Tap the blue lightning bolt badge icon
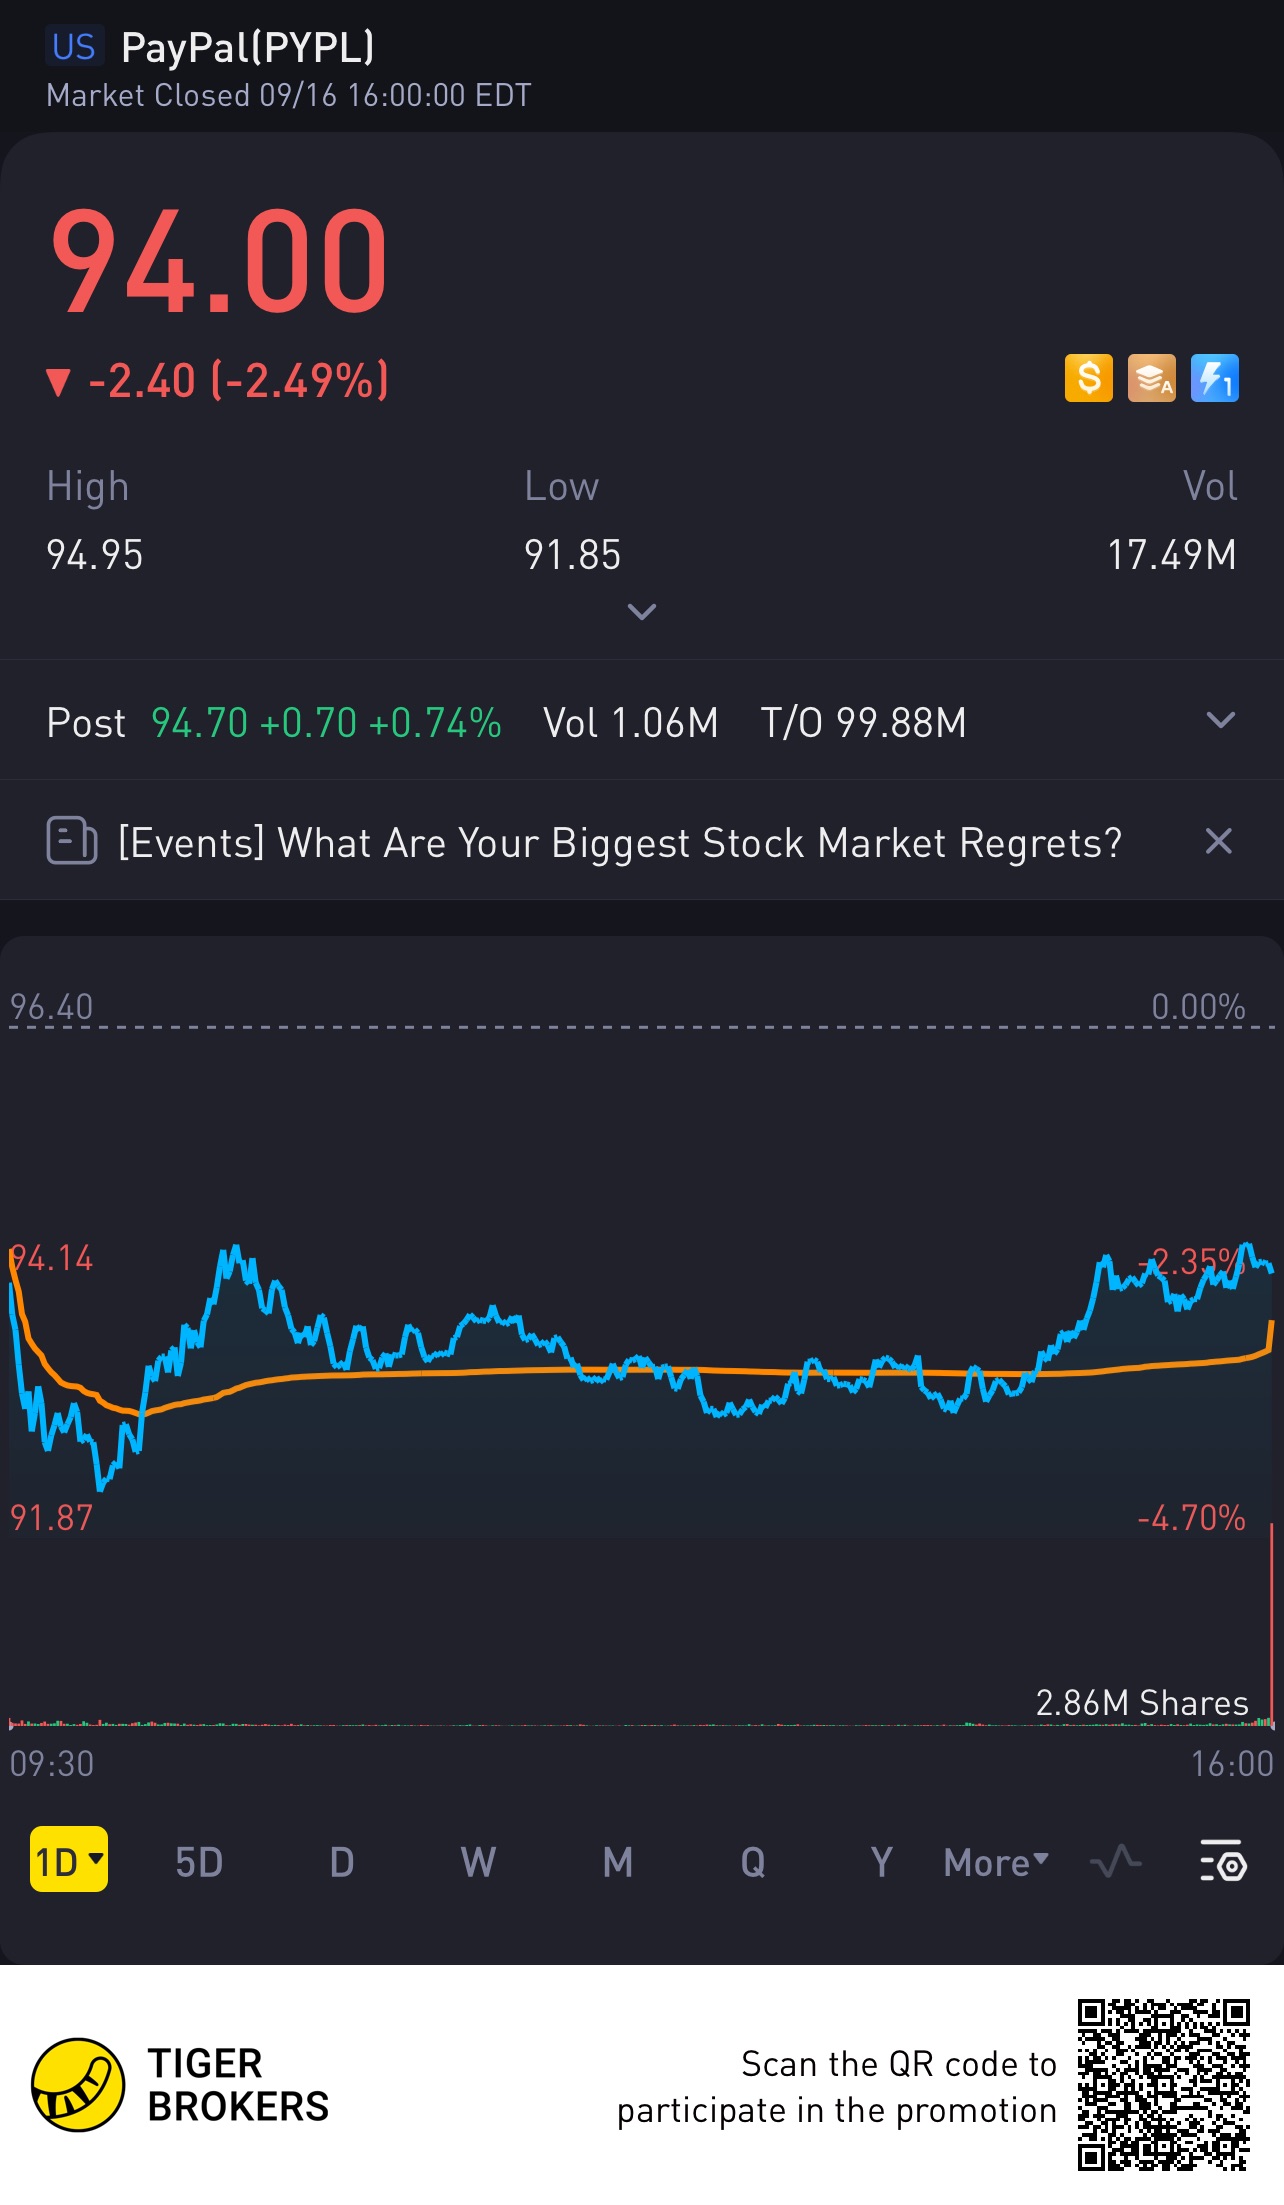This screenshot has width=1284, height=2205. point(1214,379)
